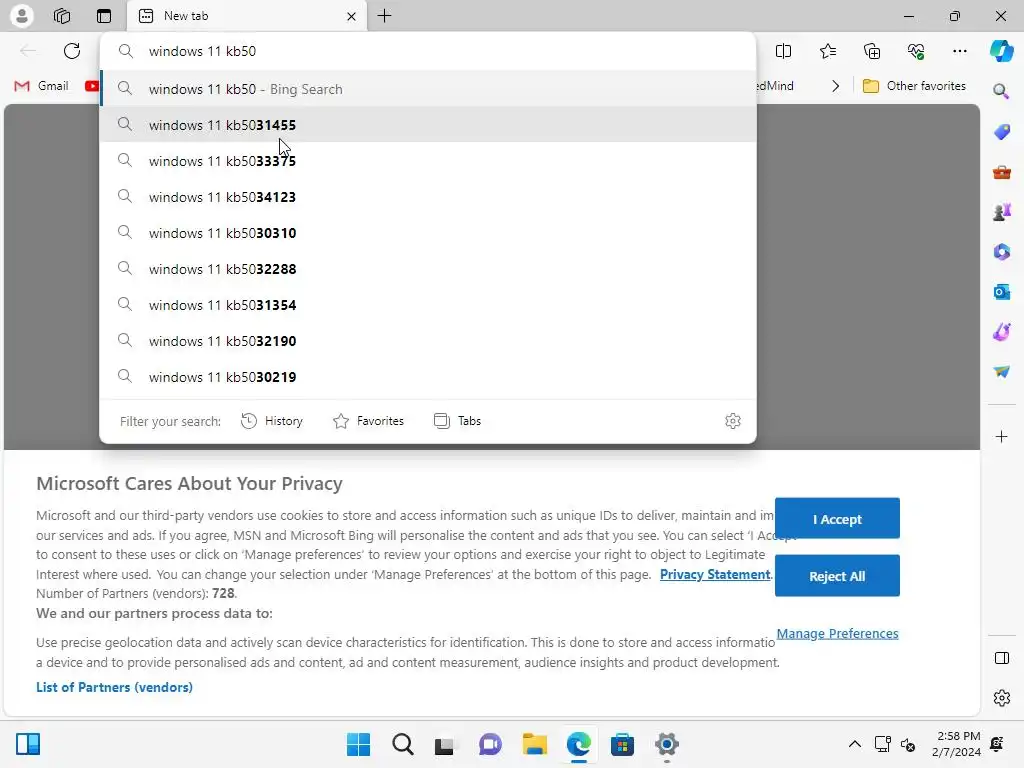Viewport: 1024px width, 768px height.
Task: Open sidebar settings gear
Action: (1001, 698)
